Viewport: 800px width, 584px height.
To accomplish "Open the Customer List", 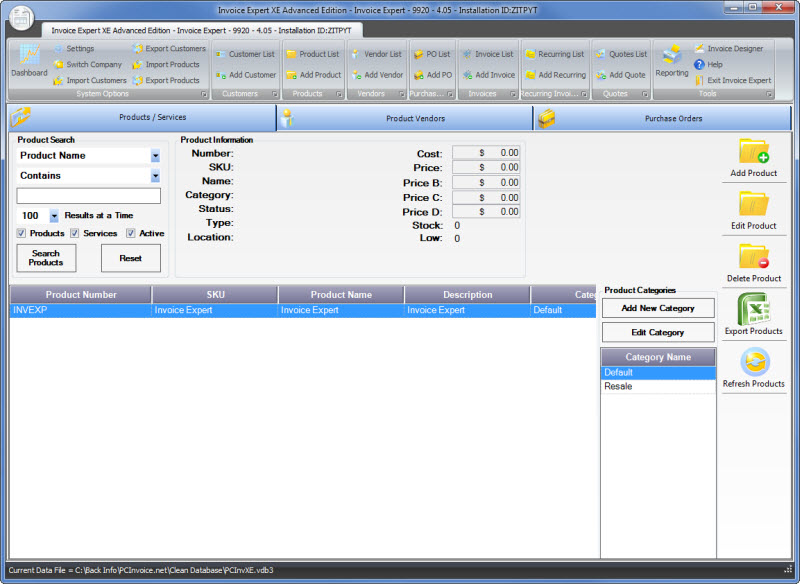I will 245,54.
